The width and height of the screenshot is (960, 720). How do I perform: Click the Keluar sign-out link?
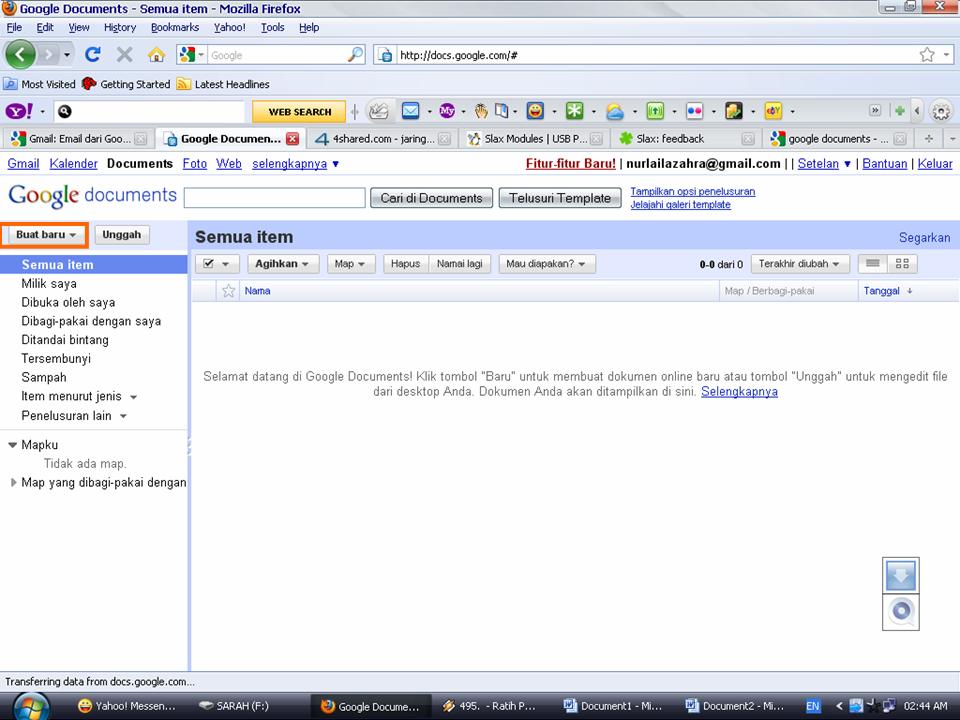point(935,163)
